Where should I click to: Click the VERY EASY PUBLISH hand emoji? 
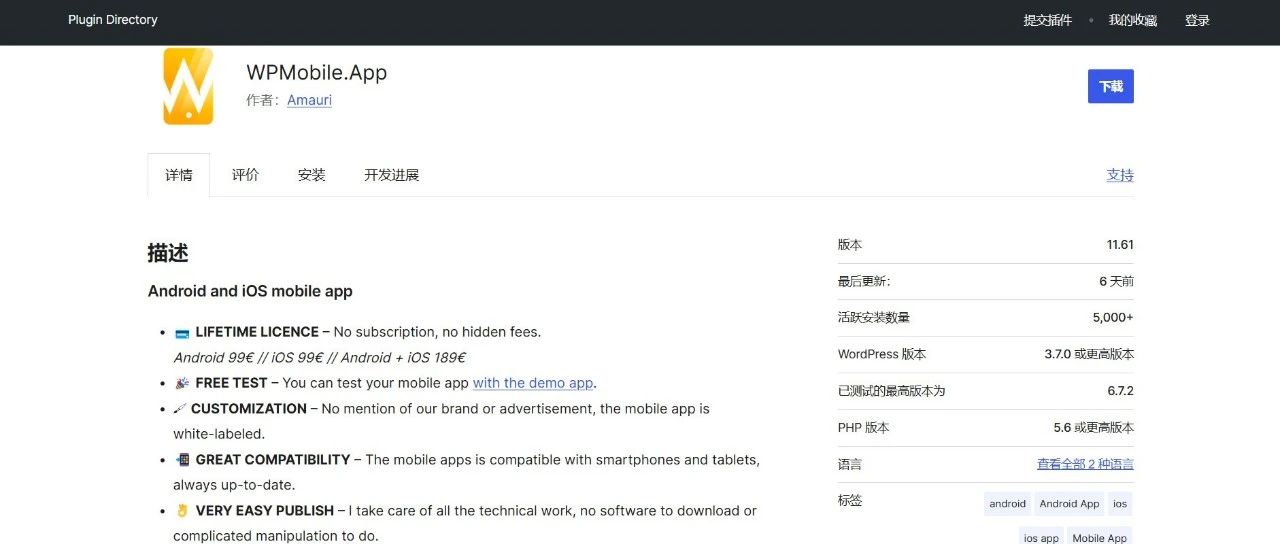pos(182,511)
